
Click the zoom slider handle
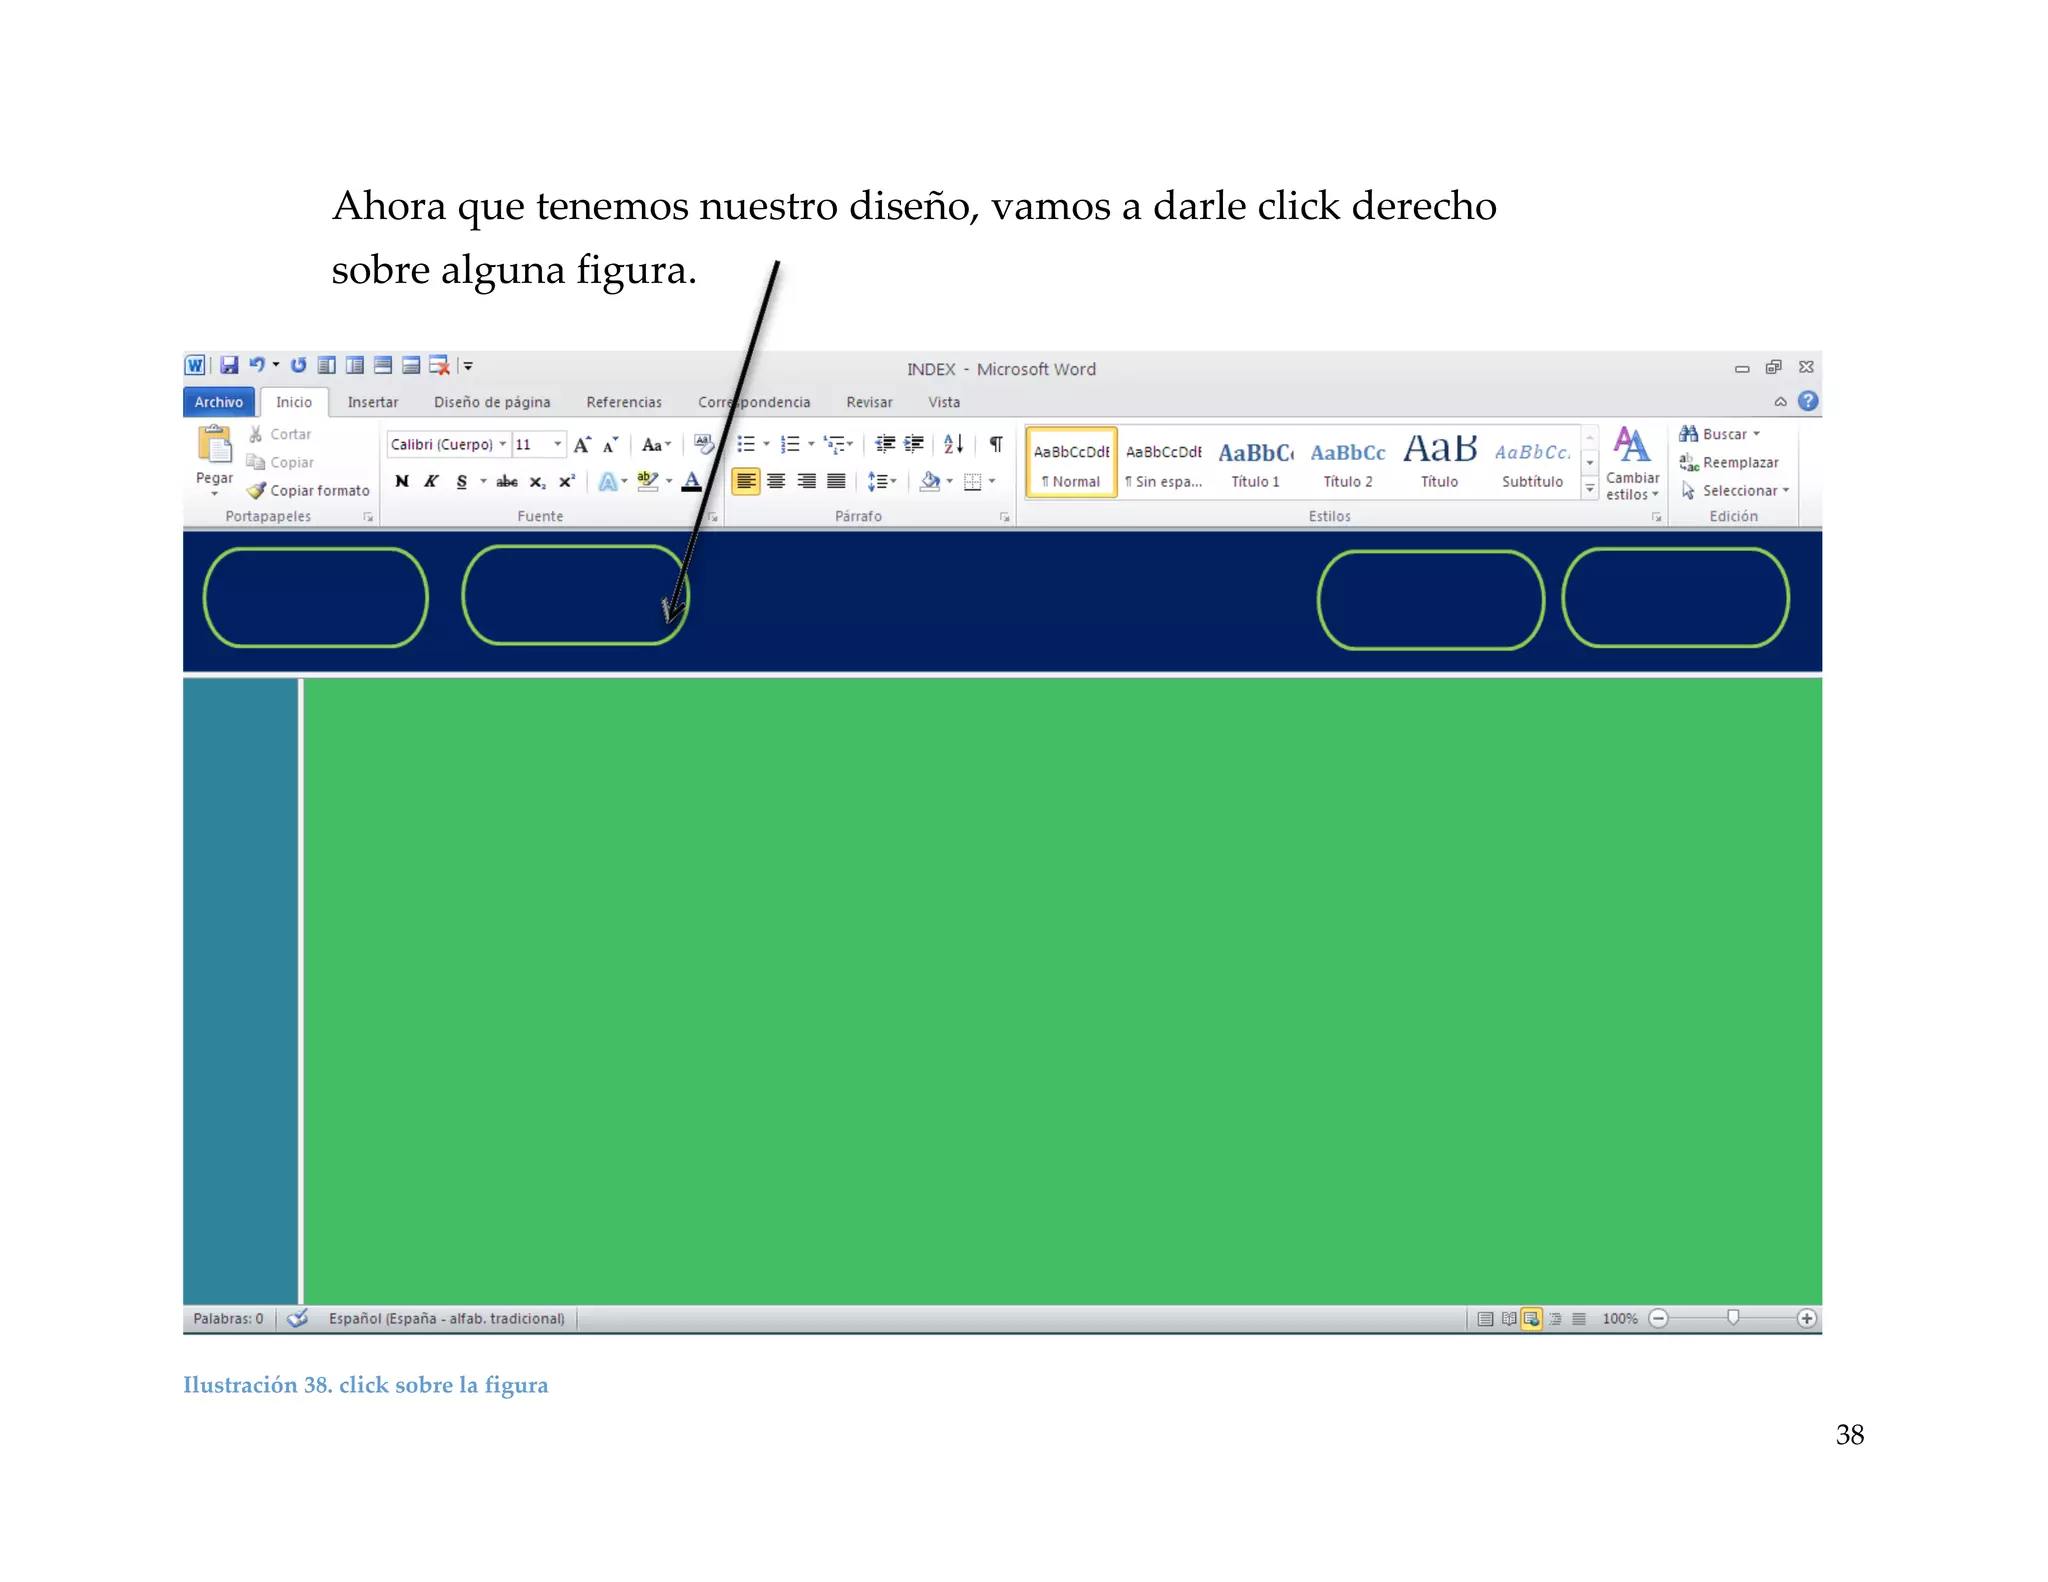pyautogui.click(x=1733, y=1318)
